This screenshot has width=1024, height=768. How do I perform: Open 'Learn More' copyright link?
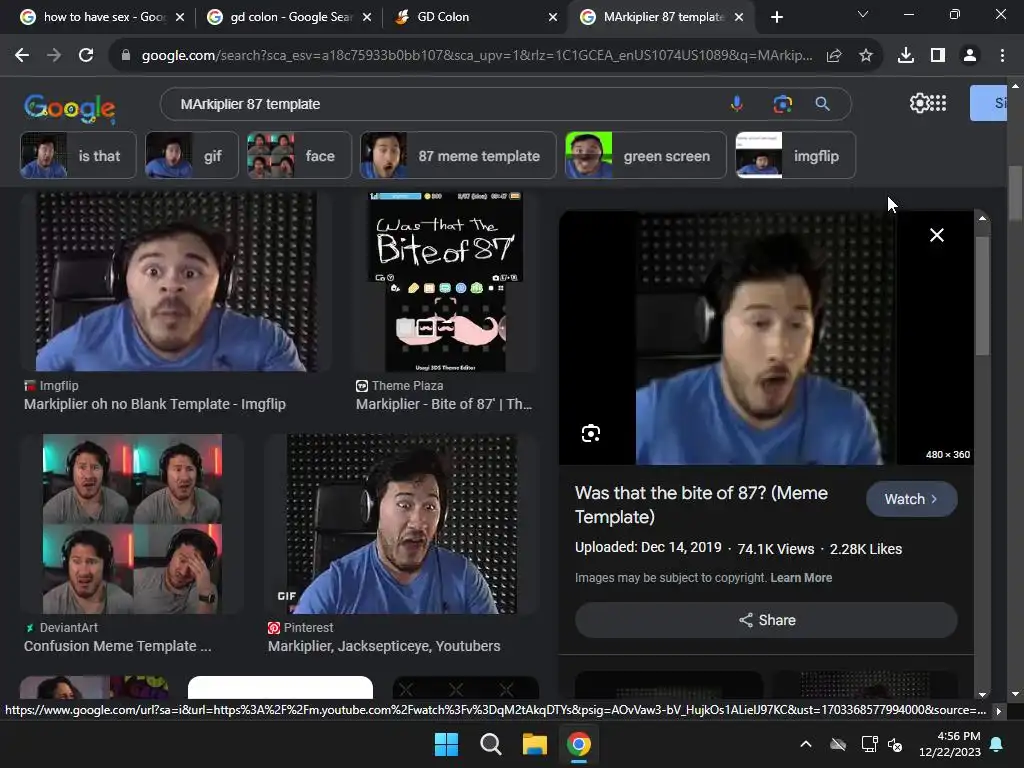801,577
